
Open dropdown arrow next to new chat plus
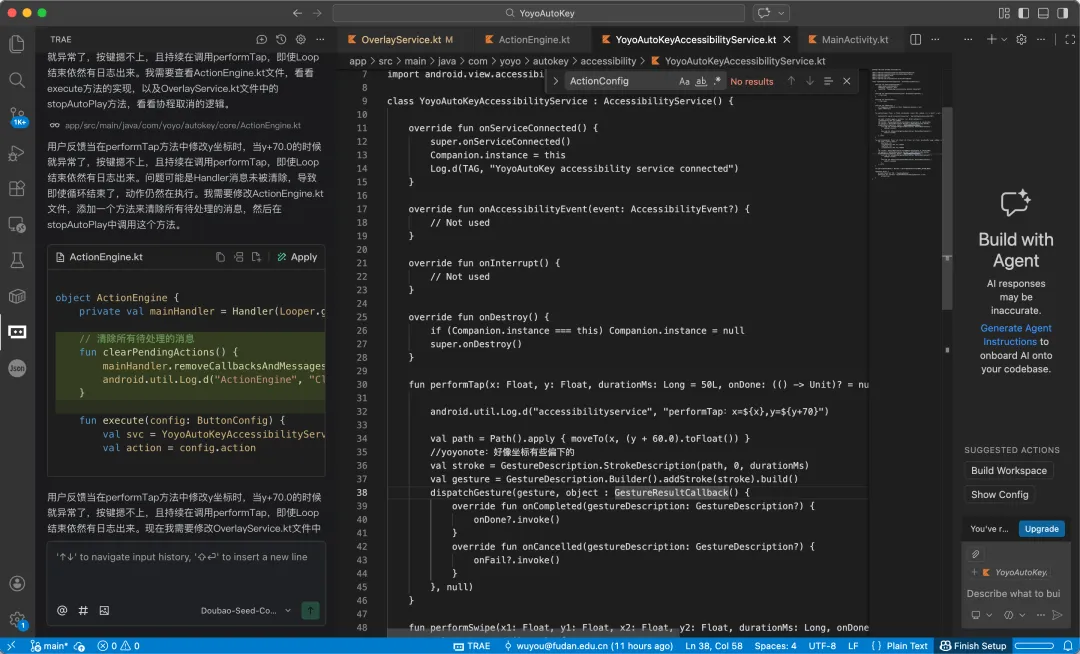tap(1005, 40)
